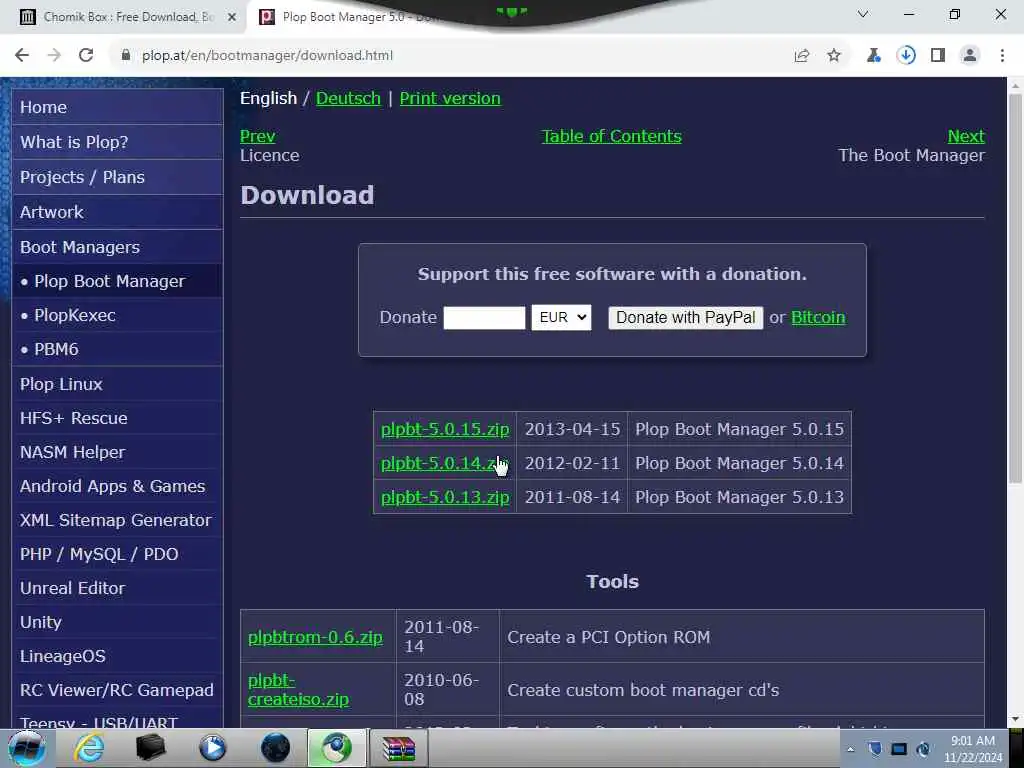Viewport: 1024px width, 768px height.
Task: Click the taskbar clock showing 9:01 AM
Action: (973, 748)
